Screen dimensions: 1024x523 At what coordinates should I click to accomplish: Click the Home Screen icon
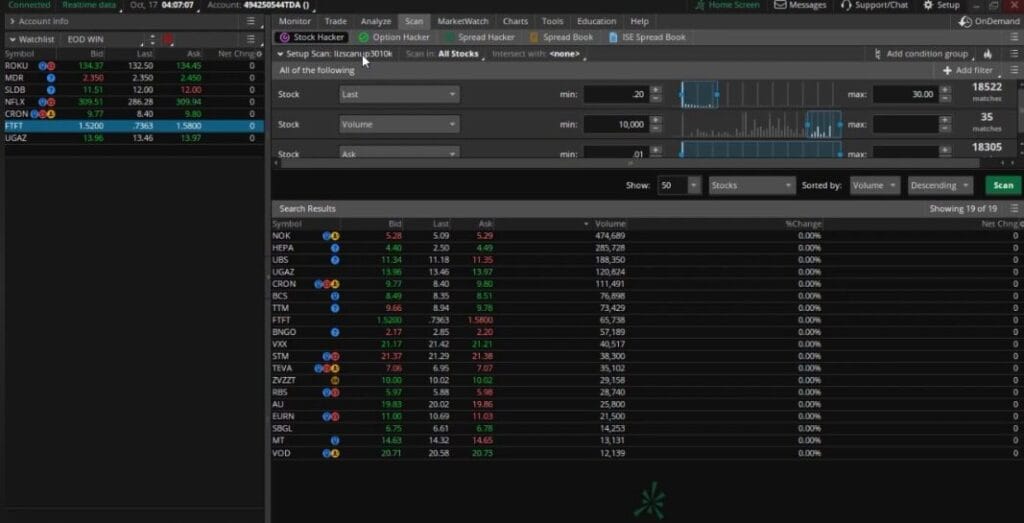coord(700,5)
